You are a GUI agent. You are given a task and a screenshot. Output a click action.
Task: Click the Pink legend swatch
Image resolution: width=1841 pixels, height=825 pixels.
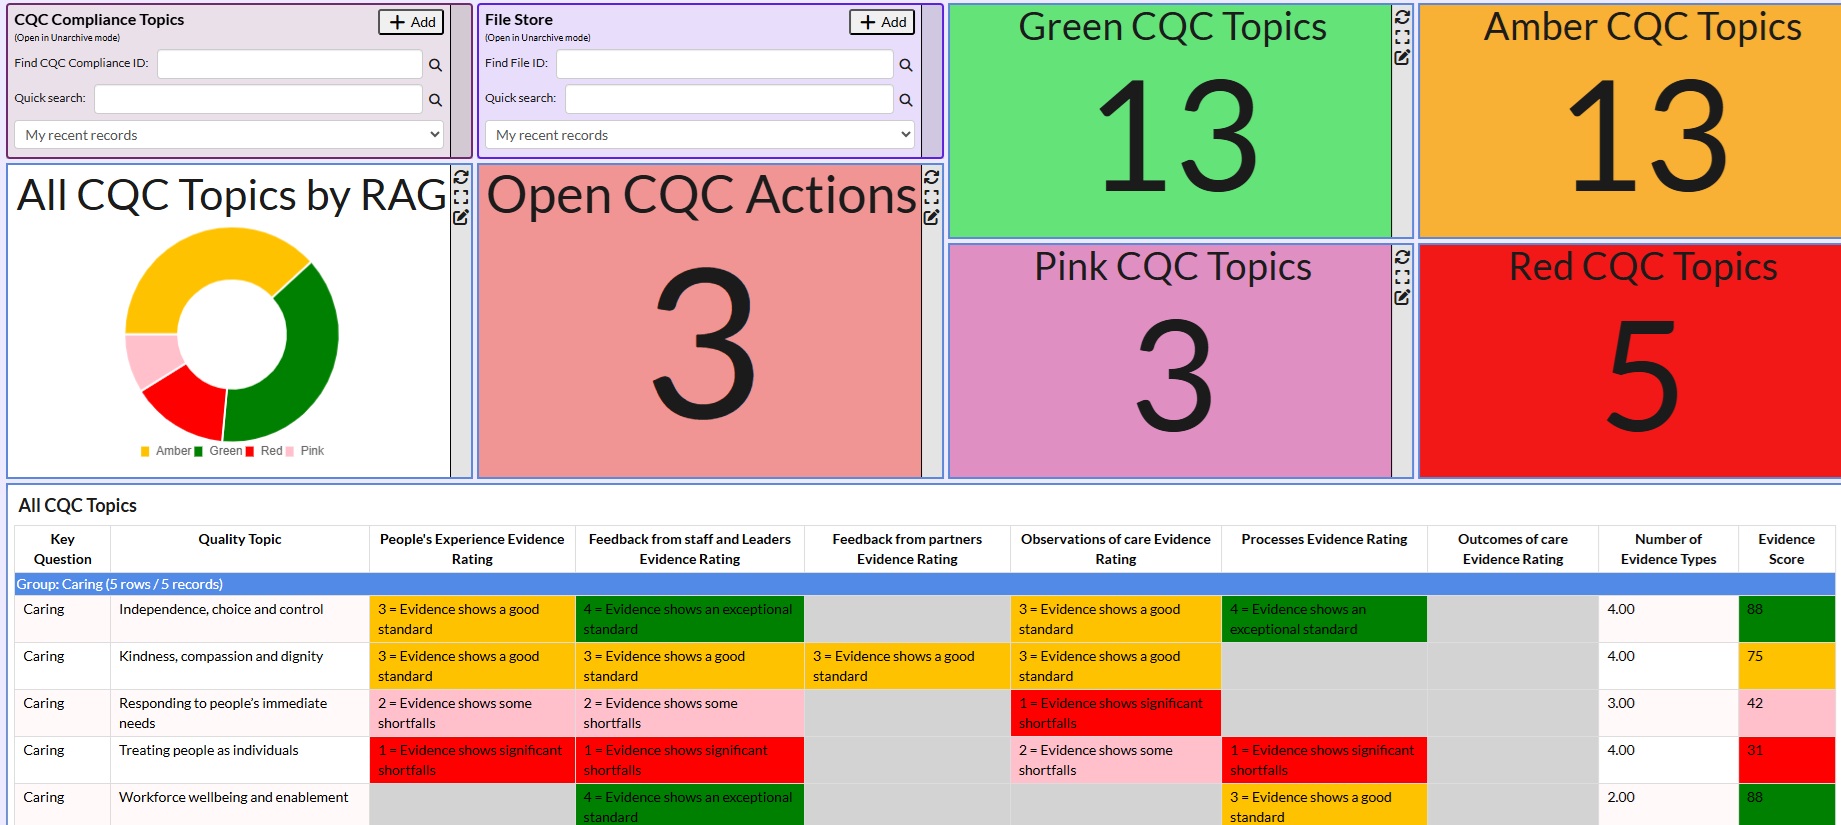pos(290,452)
